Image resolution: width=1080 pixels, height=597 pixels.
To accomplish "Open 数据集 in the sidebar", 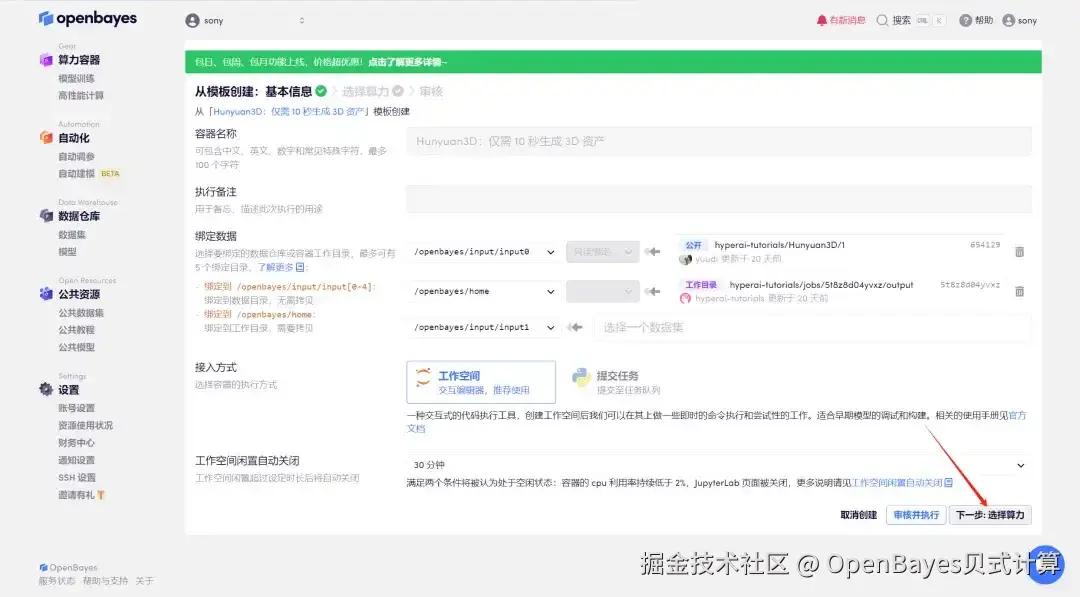I will click(x=72, y=235).
